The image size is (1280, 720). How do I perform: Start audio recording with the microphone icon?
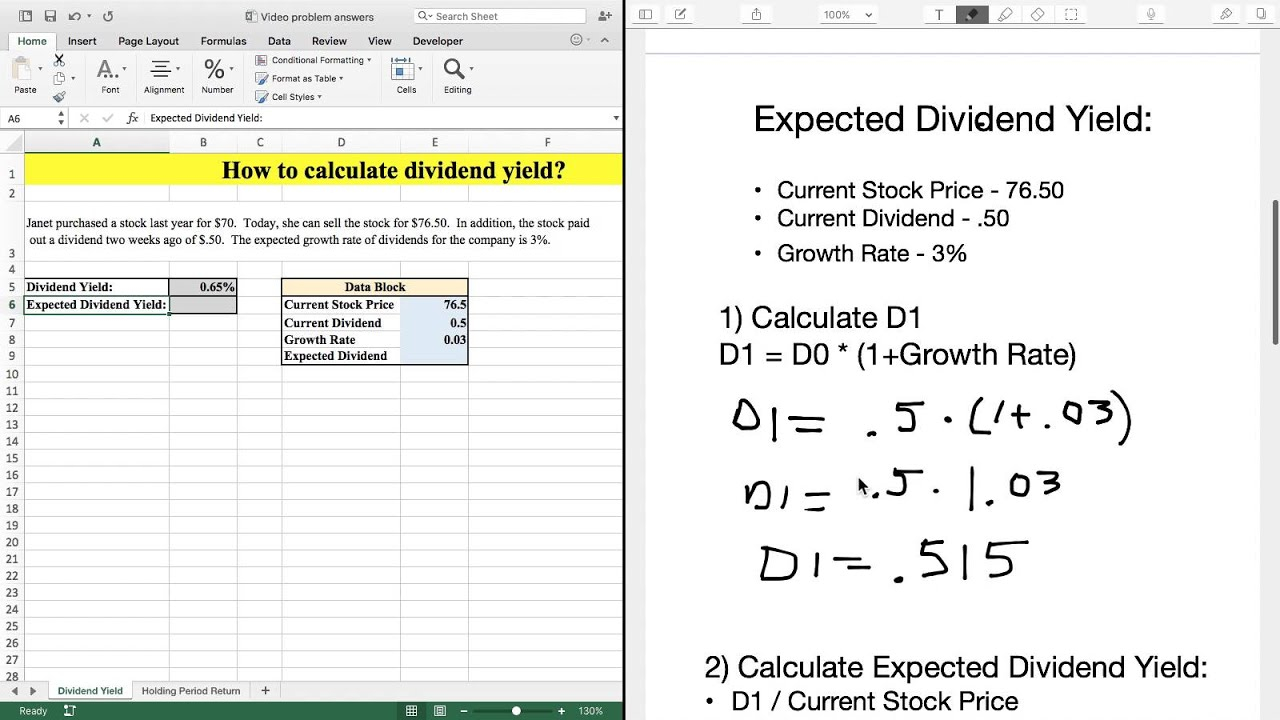(1151, 15)
